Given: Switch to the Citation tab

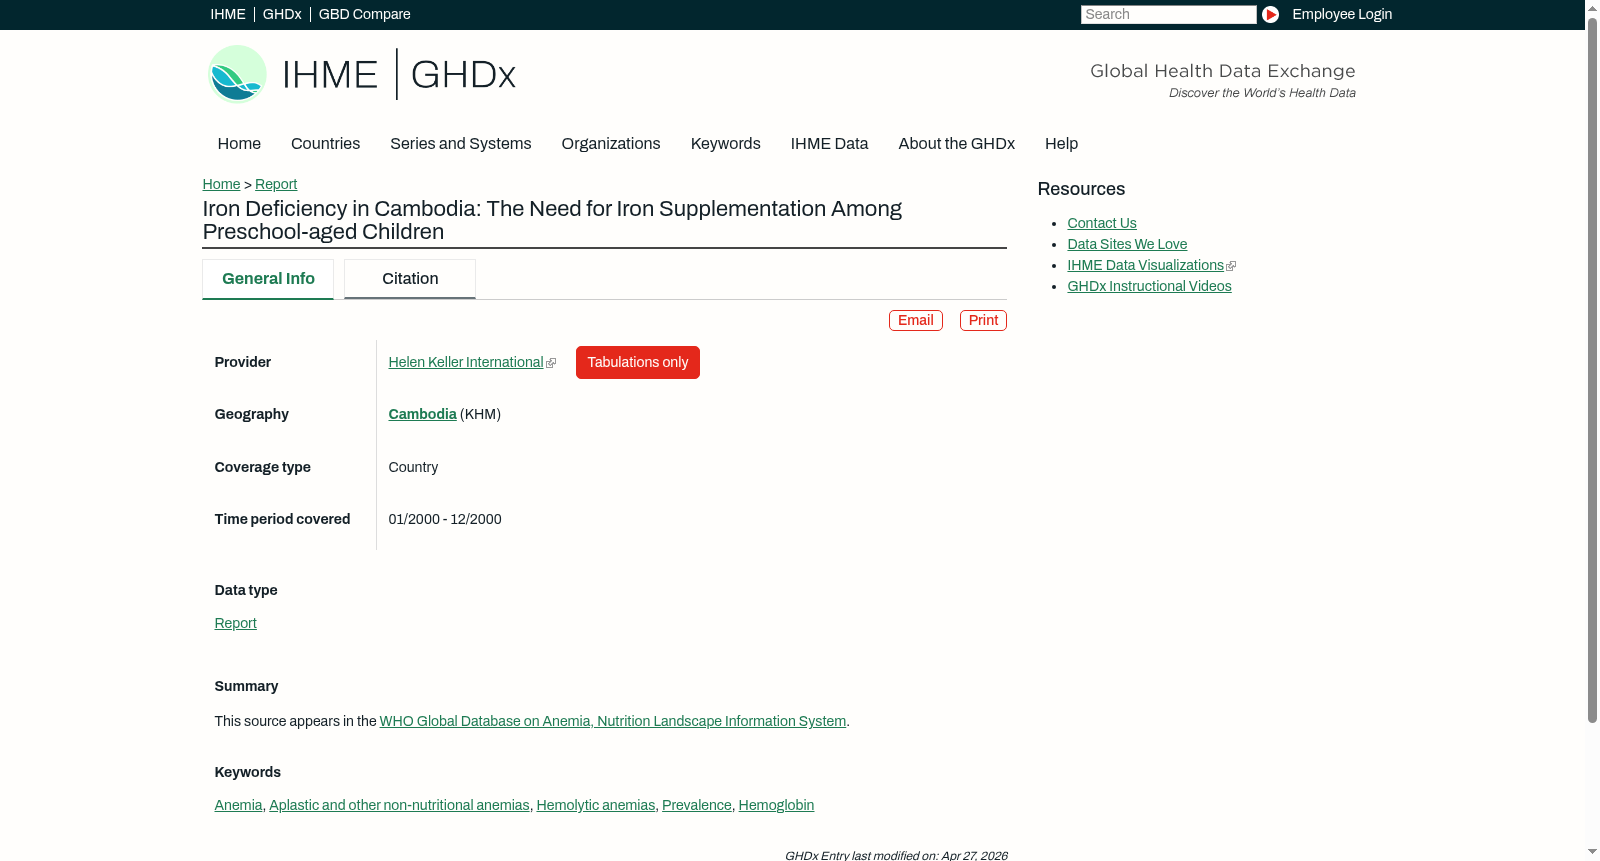Looking at the screenshot, I should click(x=410, y=279).
